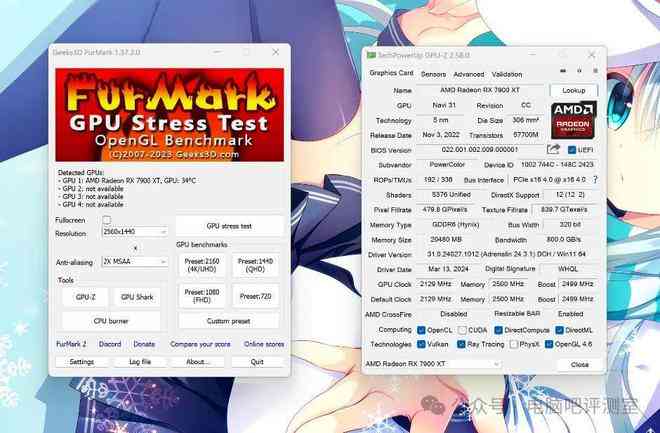Run Preset:720 benchmark
The image size is (660, 433).
click(255, 296)
